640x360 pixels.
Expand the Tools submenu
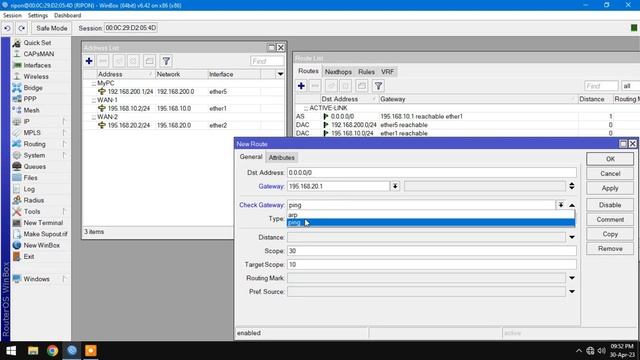pyautogui.click(x=39, y=211)
